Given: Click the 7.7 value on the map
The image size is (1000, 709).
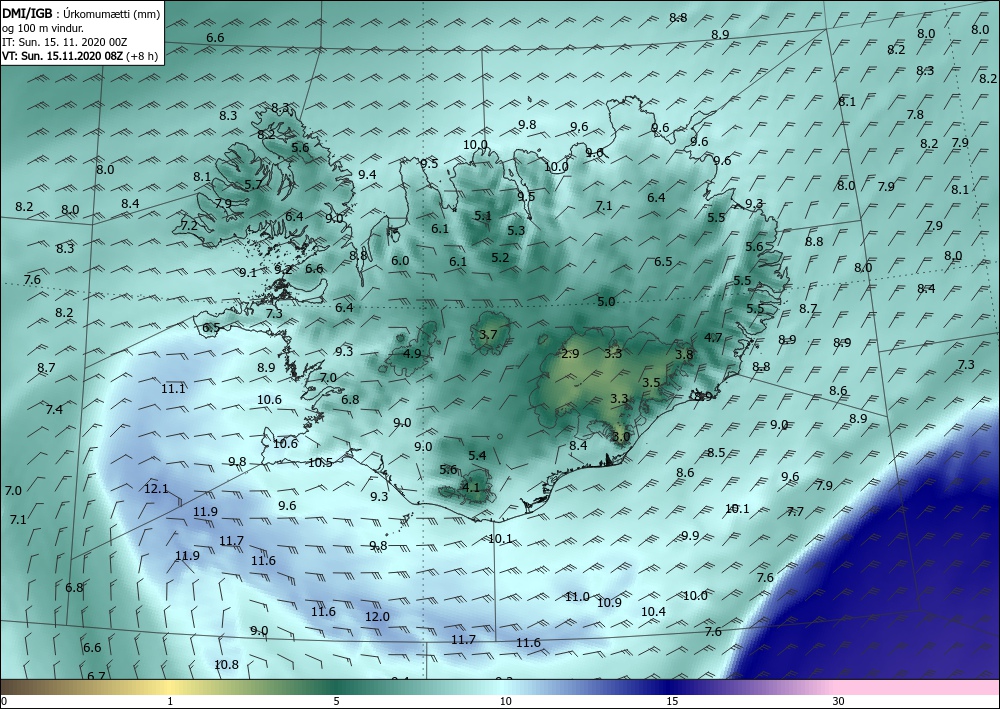Looking at the screenshot, I should click(x=795, y=511).
